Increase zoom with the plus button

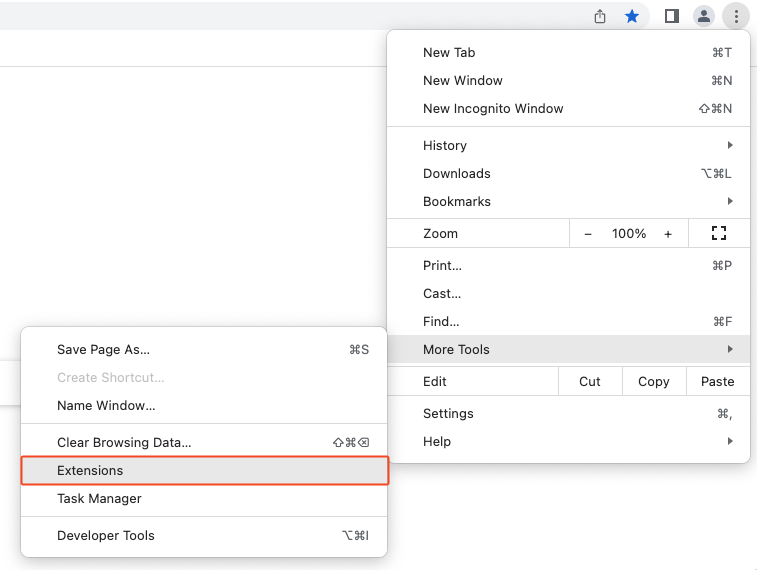click(668, 233)
